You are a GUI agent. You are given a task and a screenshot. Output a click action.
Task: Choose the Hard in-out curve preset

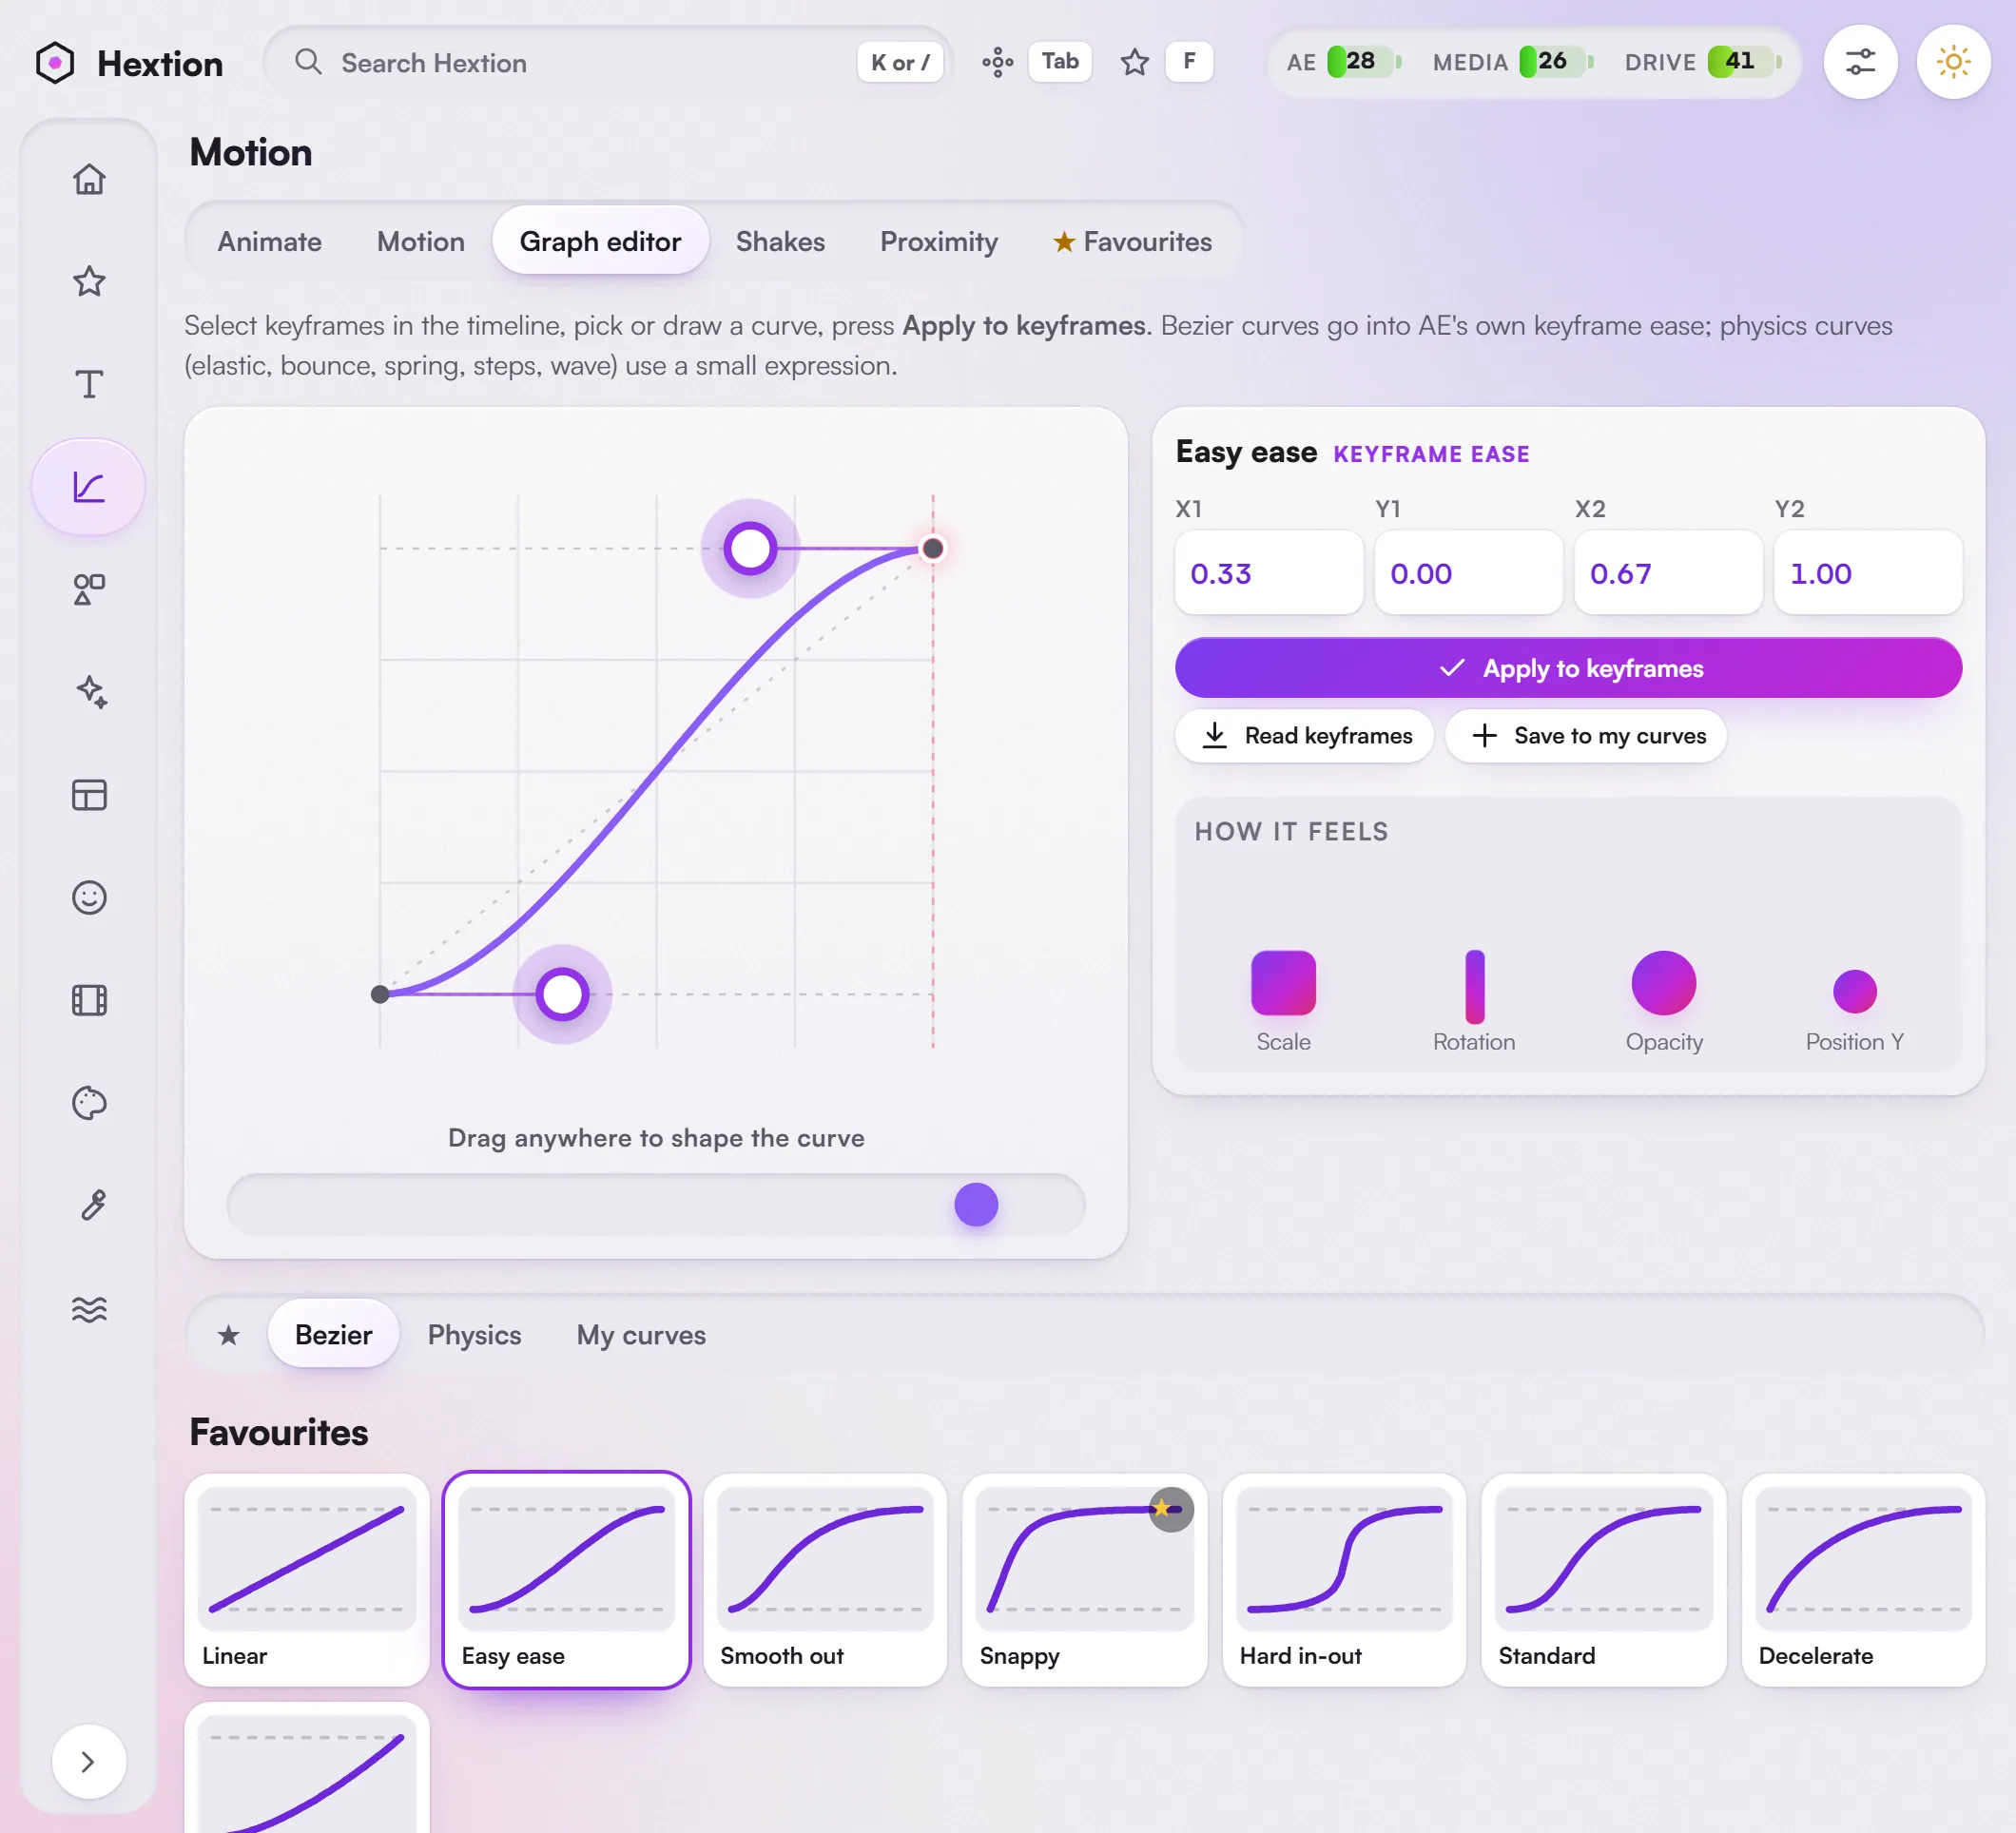click(1344, 1580)
